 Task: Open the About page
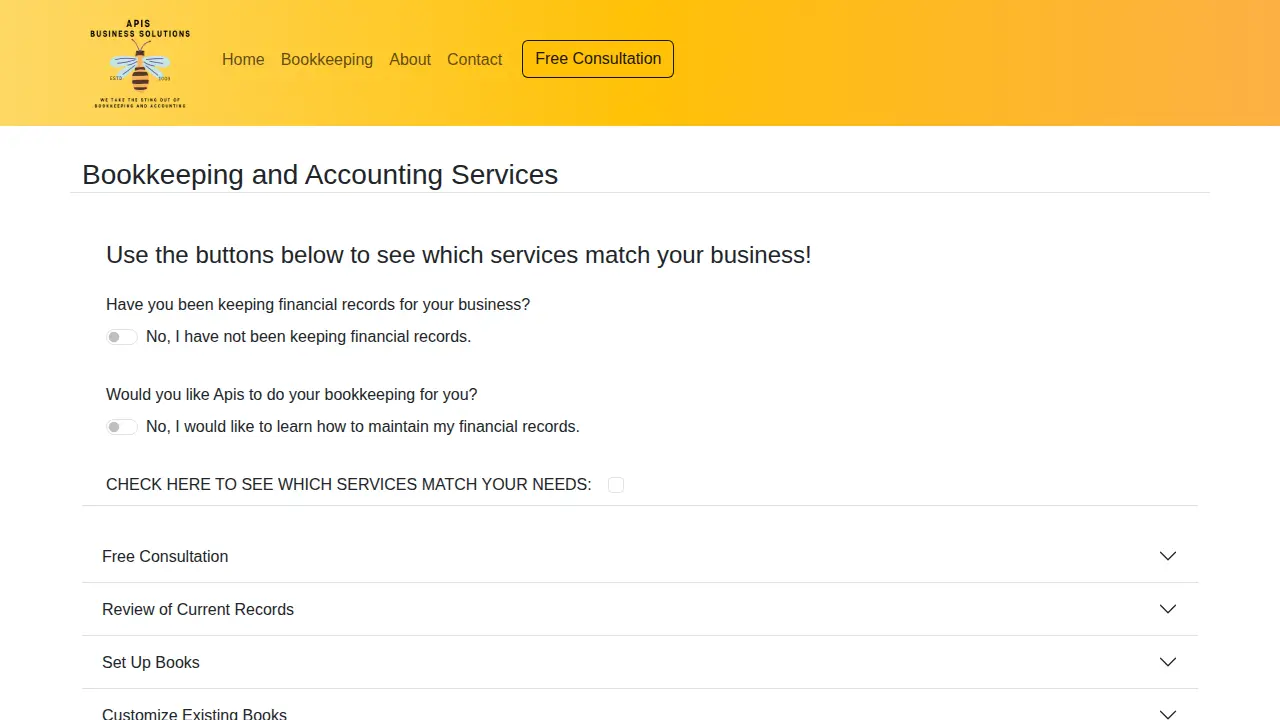pyautogui.click(x=410, y=60)
